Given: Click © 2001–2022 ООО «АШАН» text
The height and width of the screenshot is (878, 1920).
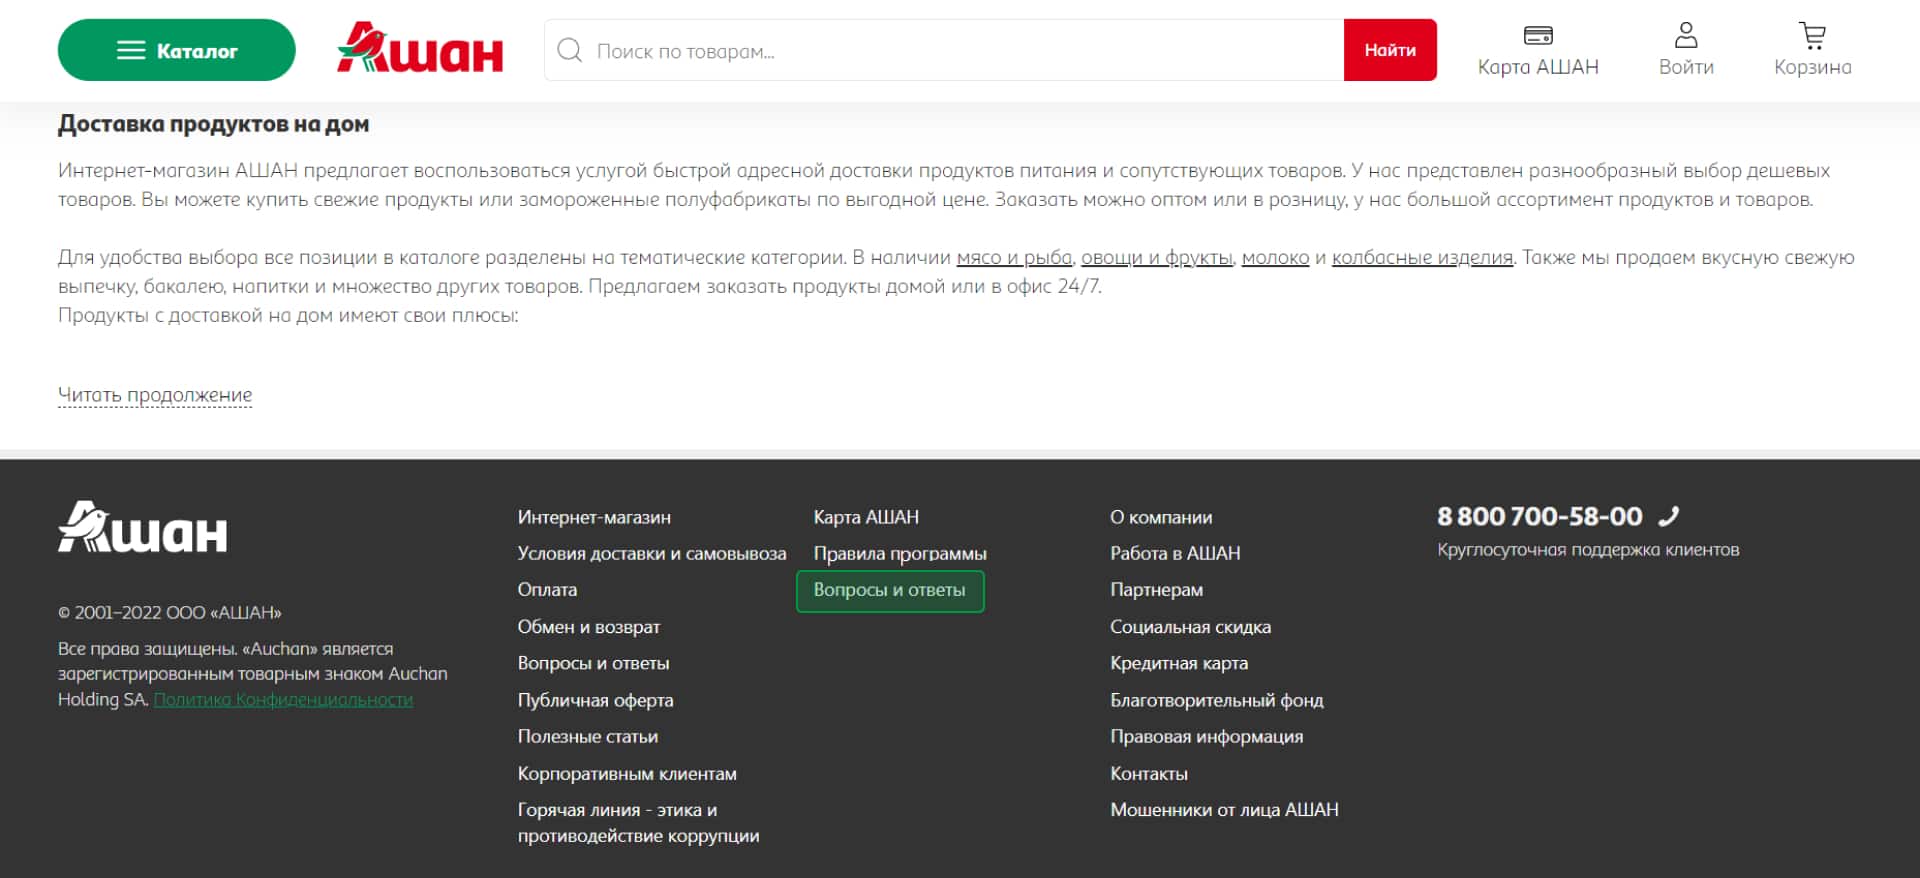Looking at the screenshot, I should point(170,613).
